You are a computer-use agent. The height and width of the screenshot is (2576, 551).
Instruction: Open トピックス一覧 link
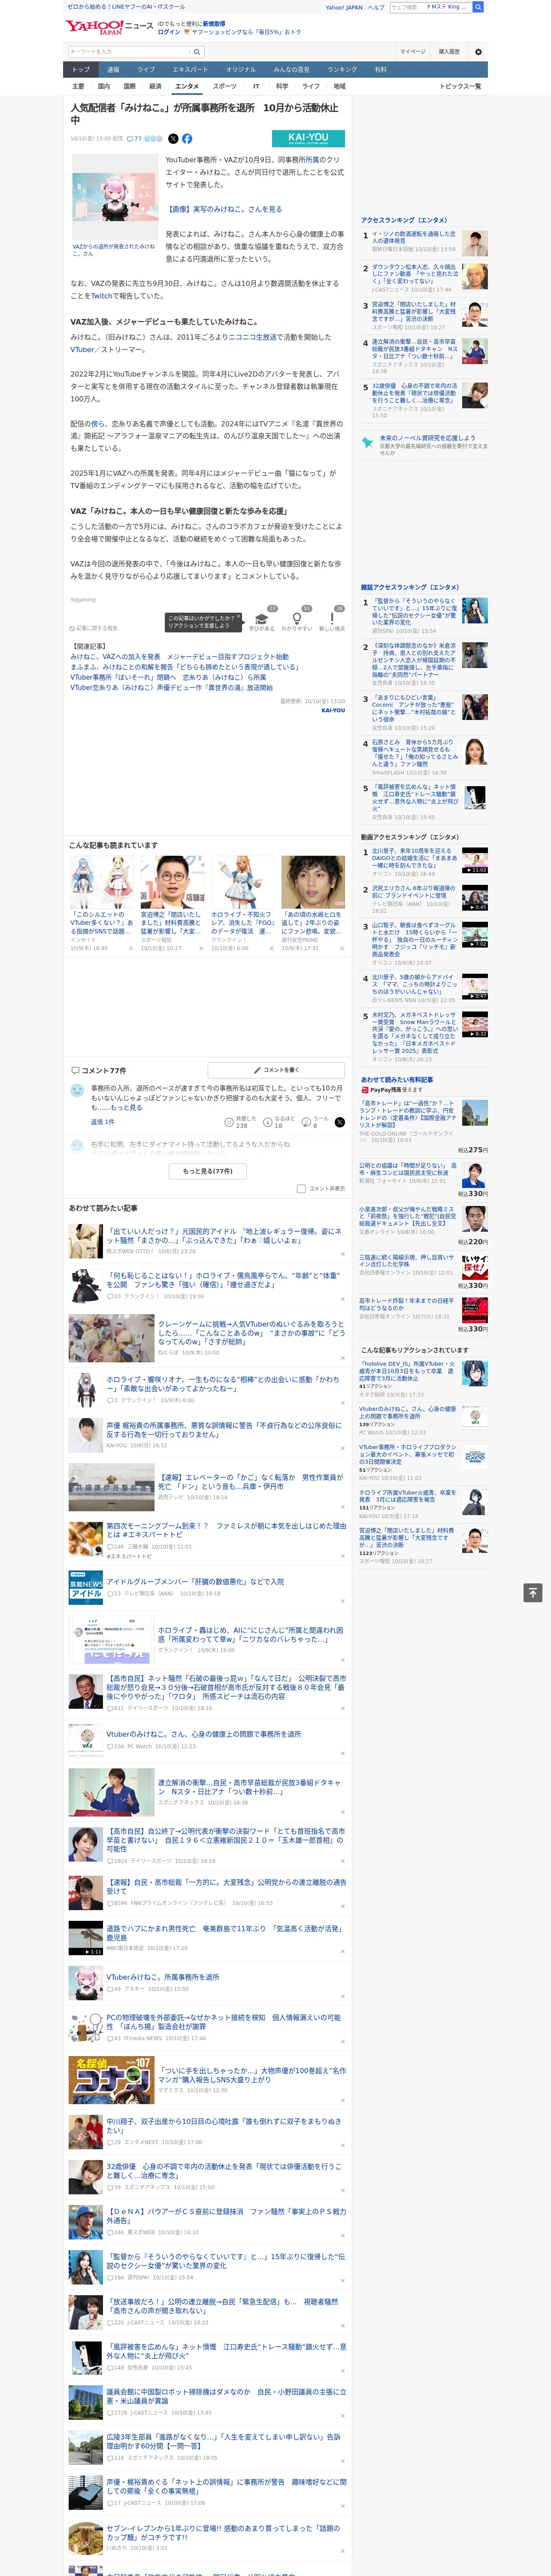click(460, 86)
